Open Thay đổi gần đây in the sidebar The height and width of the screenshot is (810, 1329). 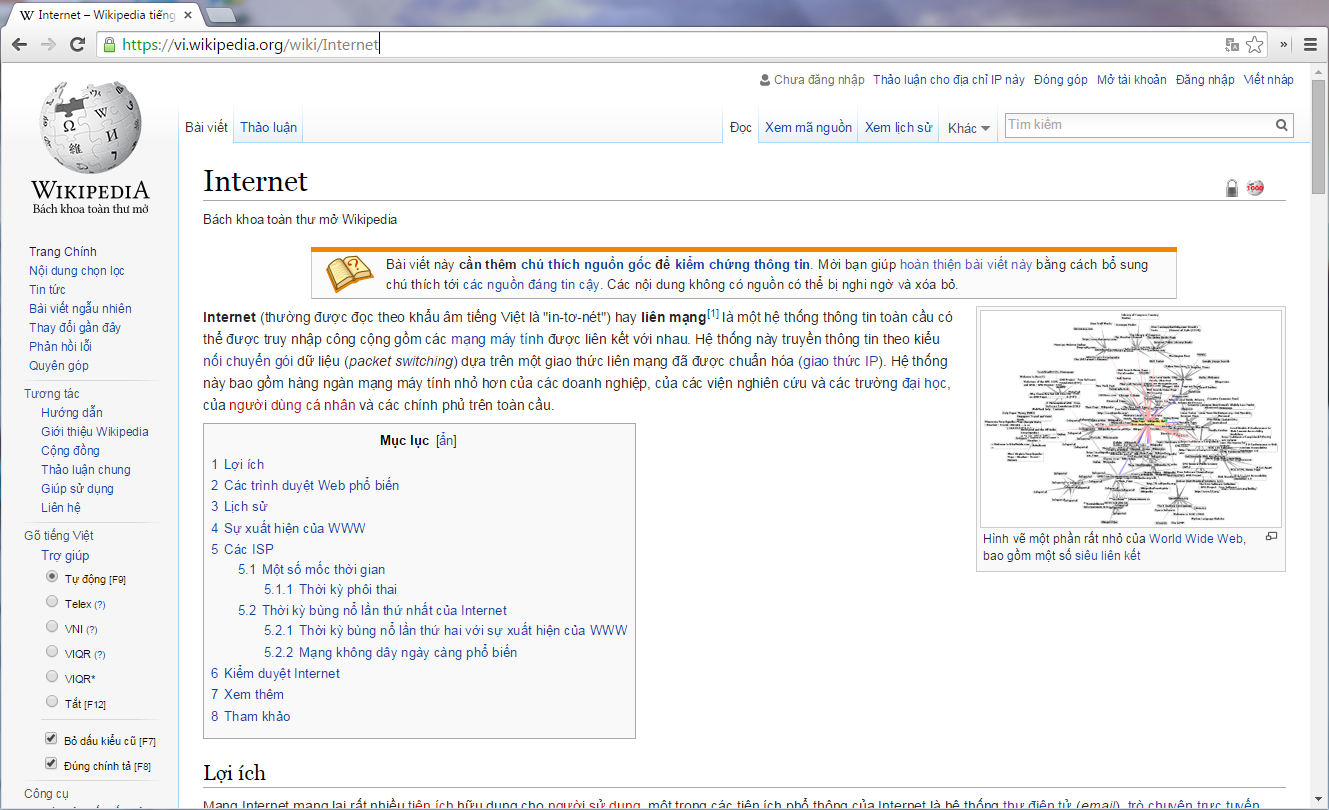click(75, 327)
